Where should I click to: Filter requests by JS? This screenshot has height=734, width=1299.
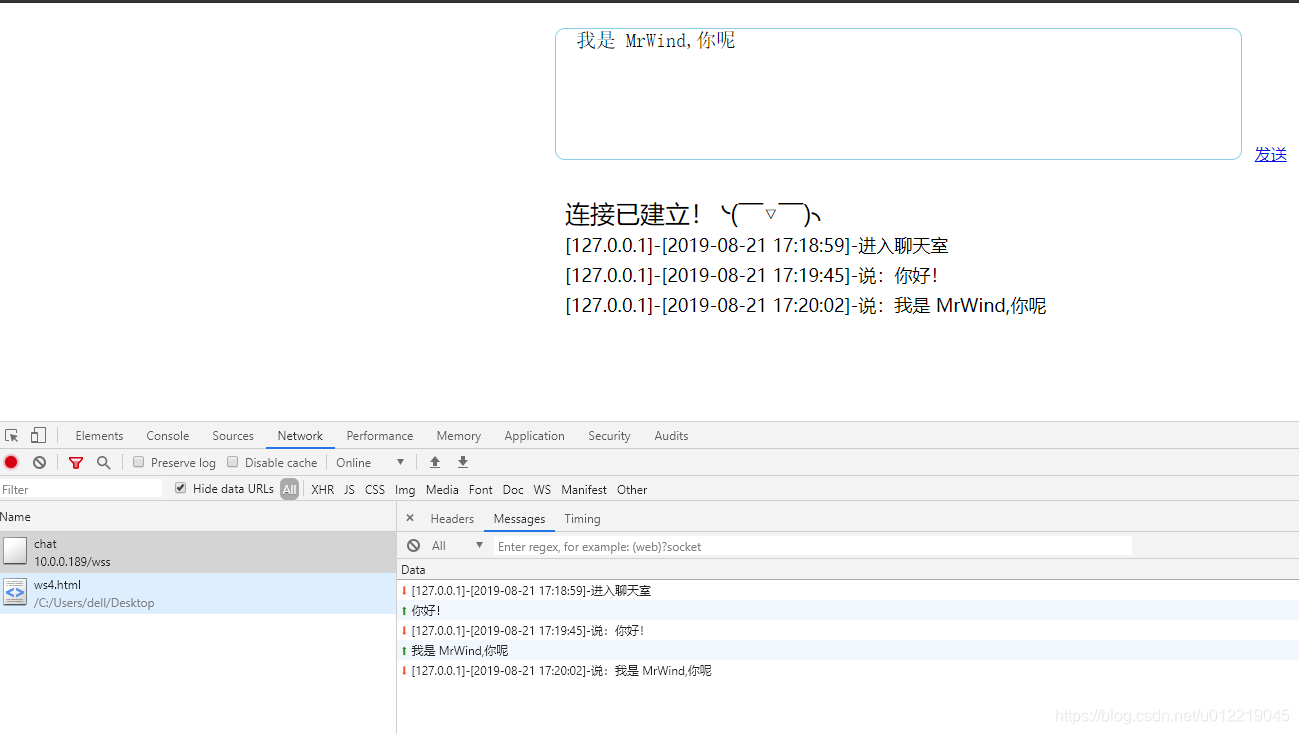(x=349, y=489)
